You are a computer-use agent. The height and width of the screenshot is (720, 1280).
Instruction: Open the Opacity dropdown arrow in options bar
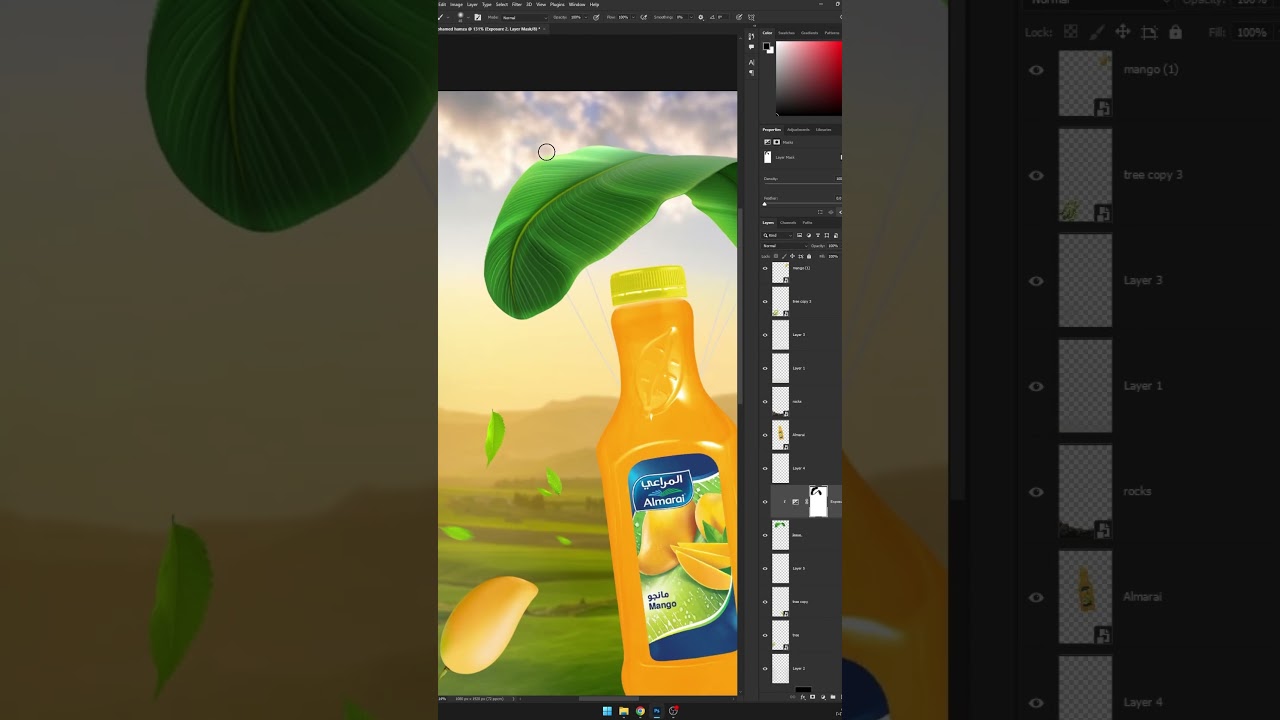click(586, 17)
